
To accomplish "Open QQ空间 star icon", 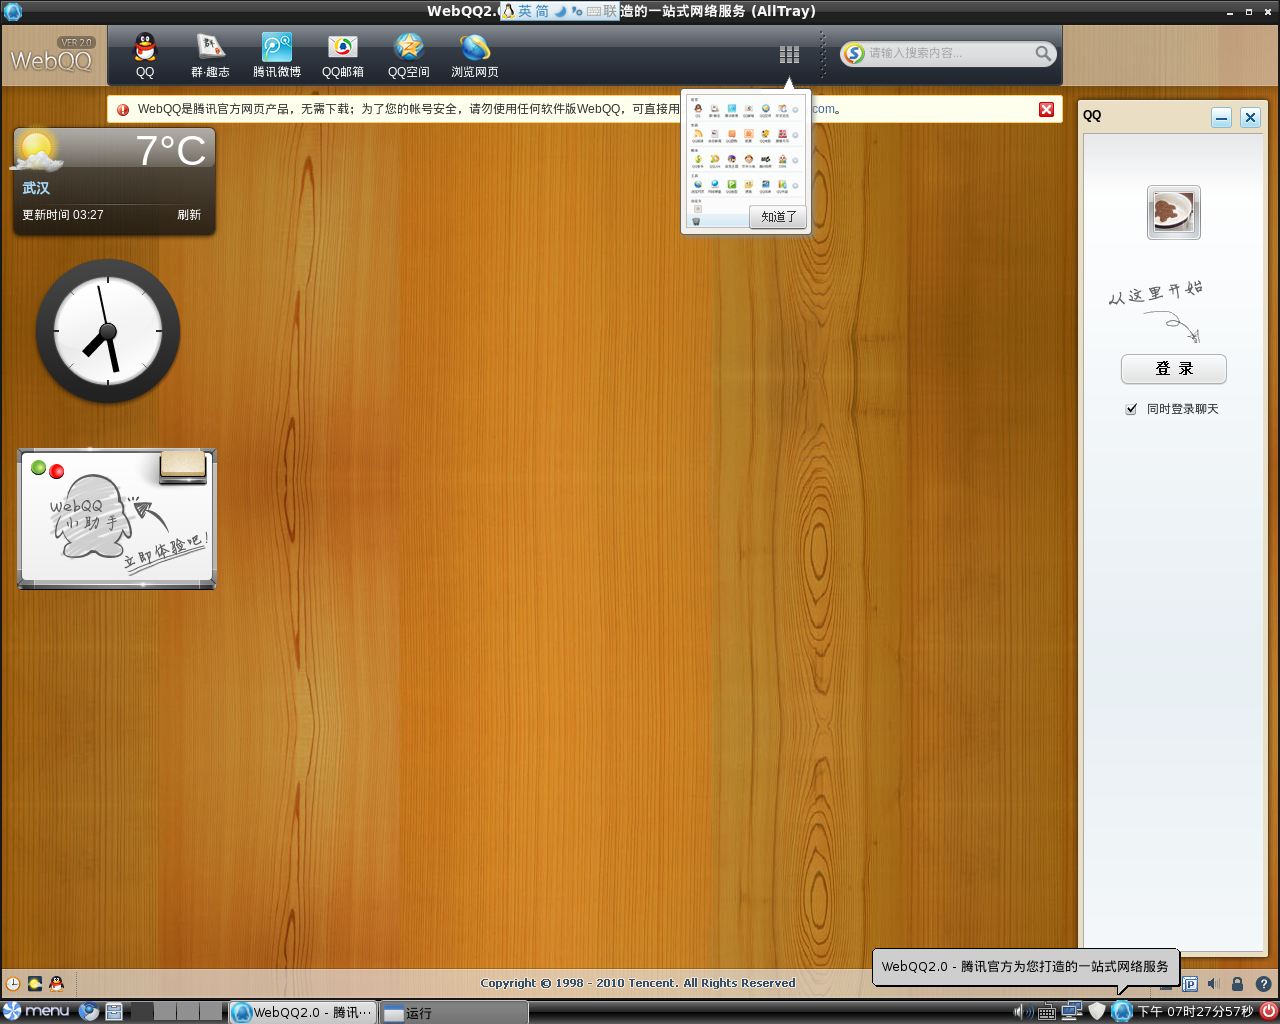I will 409,55.
